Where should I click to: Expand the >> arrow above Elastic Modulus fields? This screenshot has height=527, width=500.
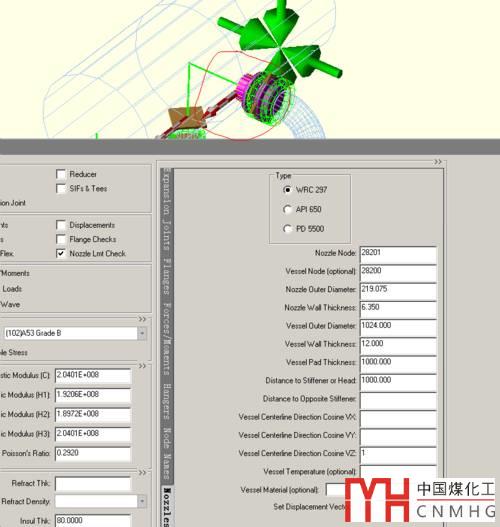tap(142, 366)
